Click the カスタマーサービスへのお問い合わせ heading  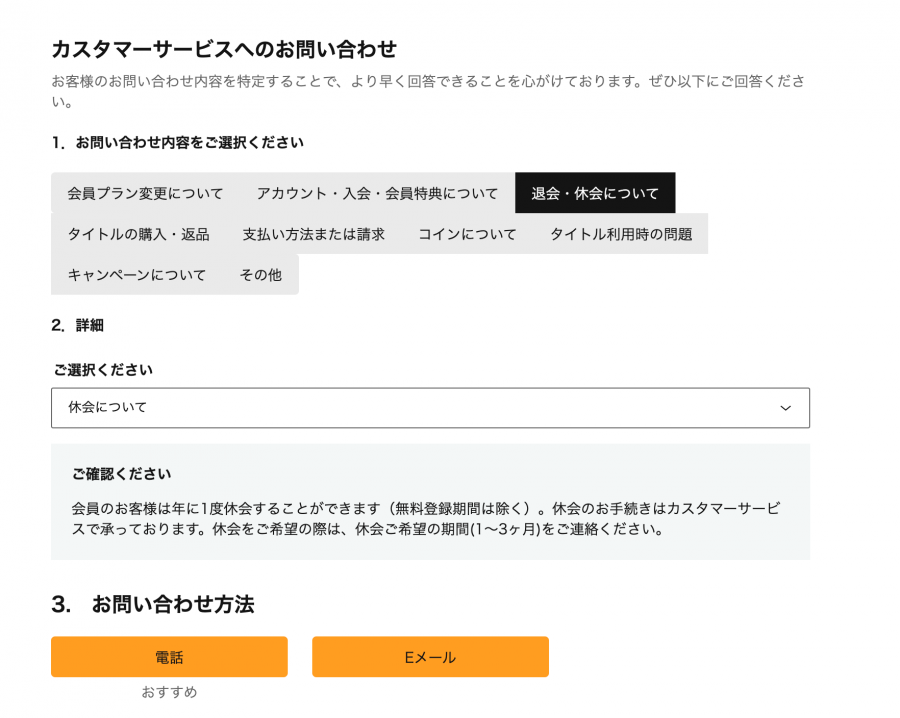[x=224, y=49]
